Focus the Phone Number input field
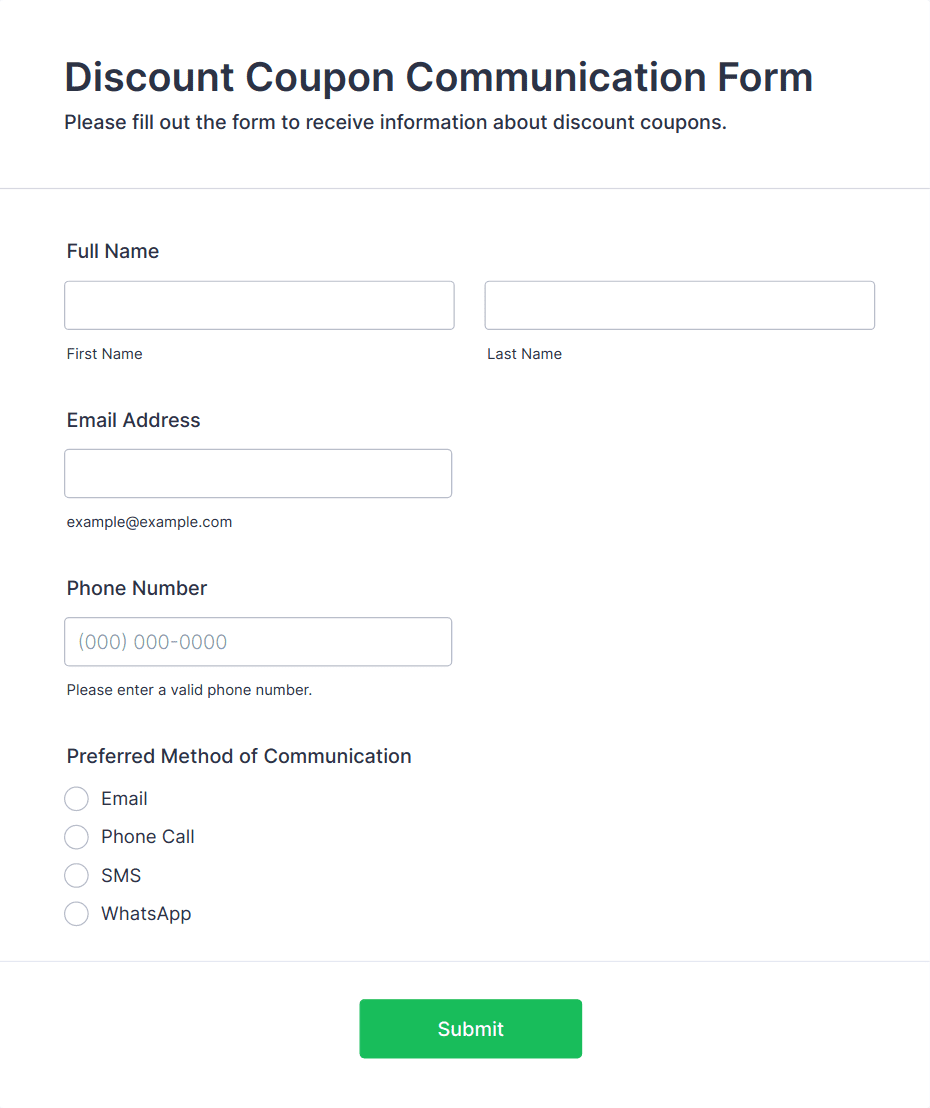930x1108 pixels. click(x=258, y=641)
